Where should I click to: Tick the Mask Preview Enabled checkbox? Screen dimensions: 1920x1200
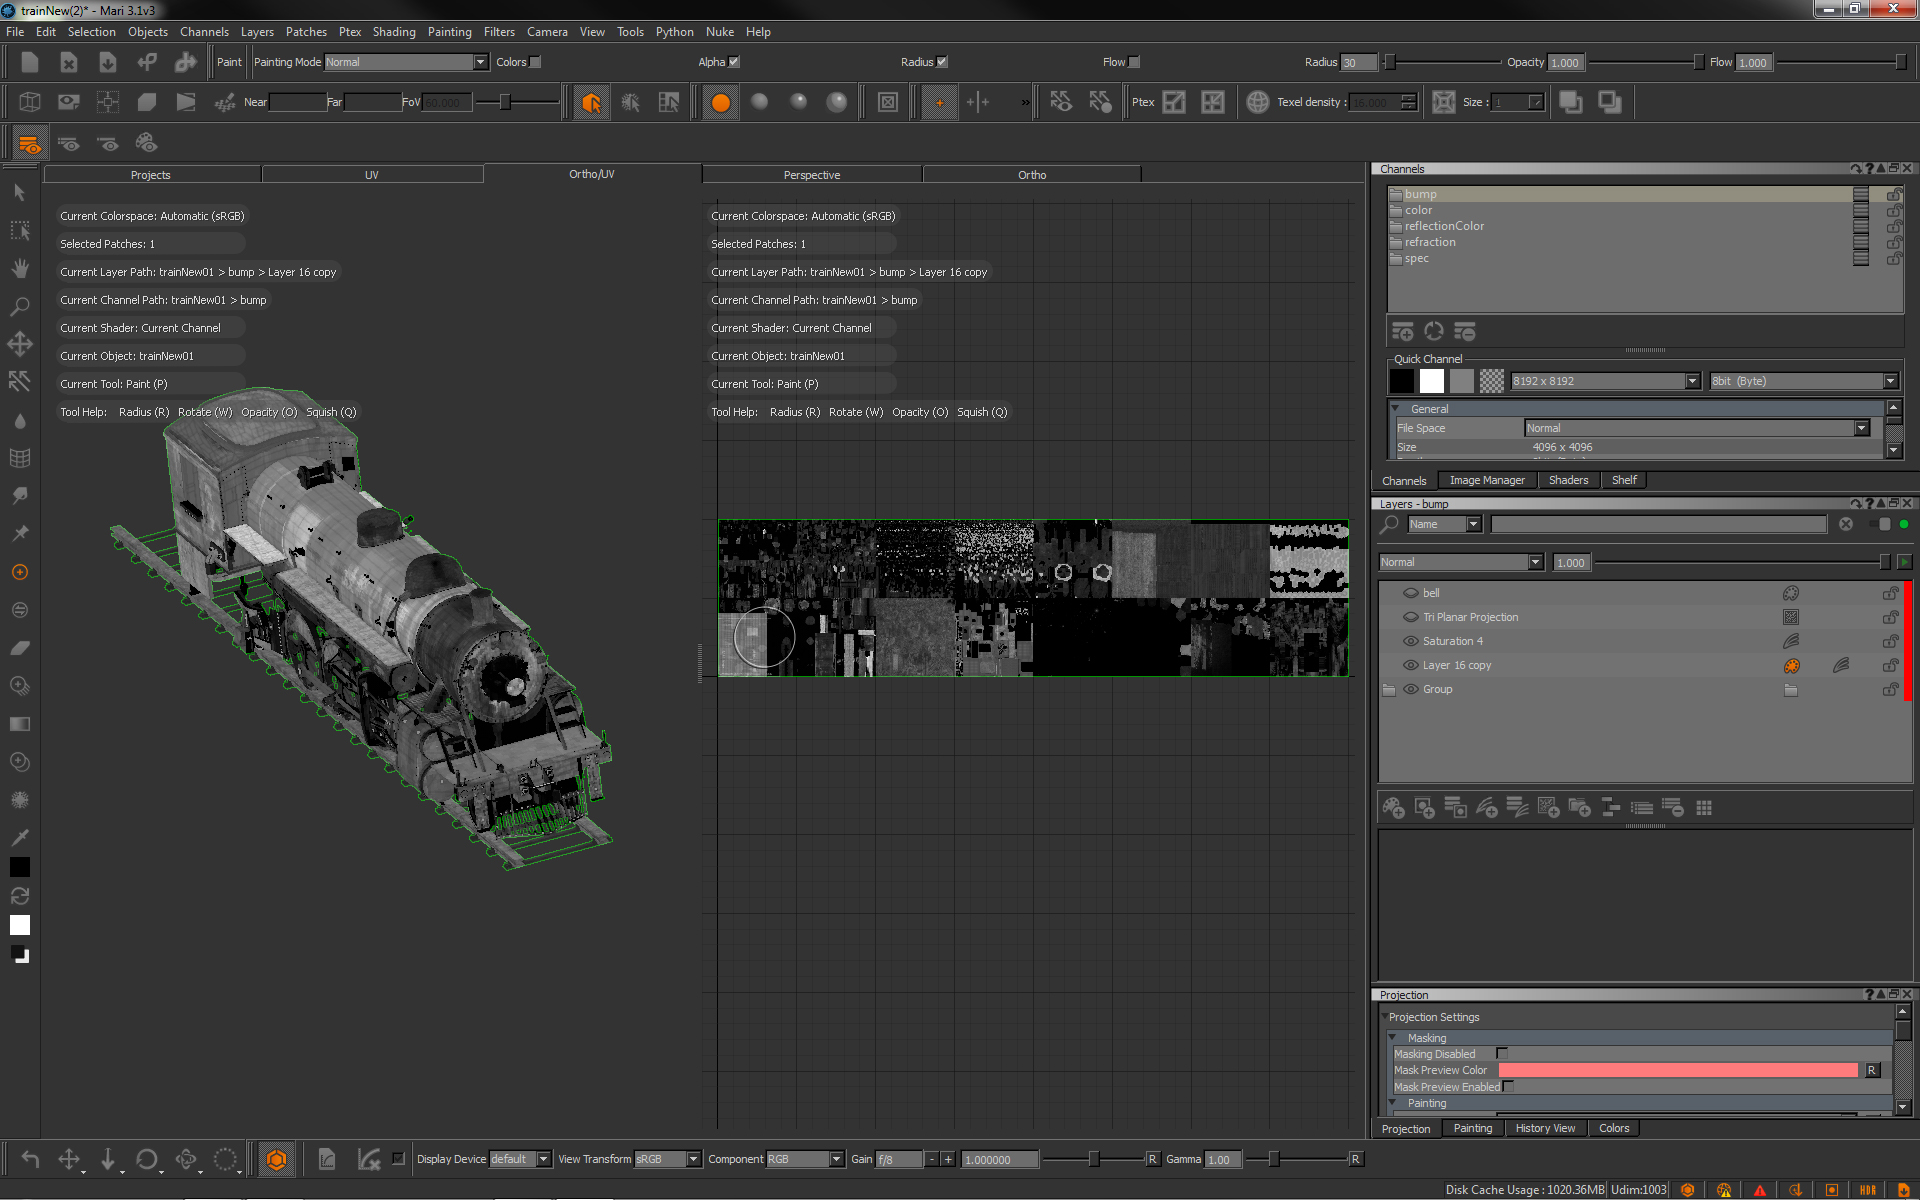[1508, 1087]
